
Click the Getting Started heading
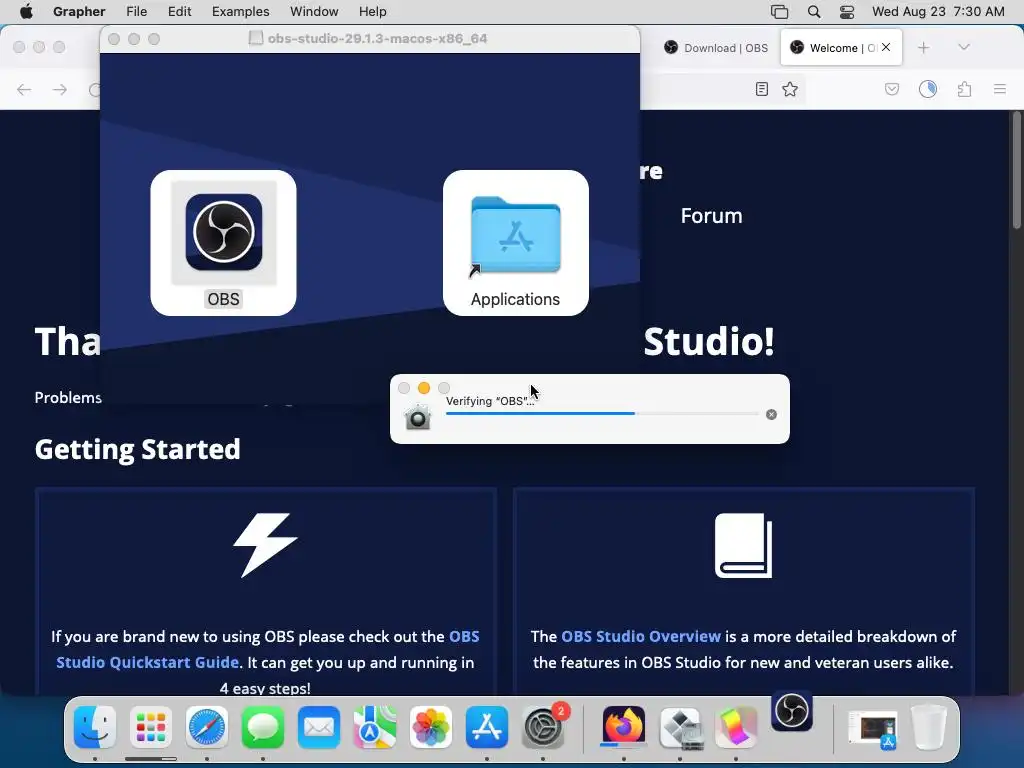pos(138,449)
